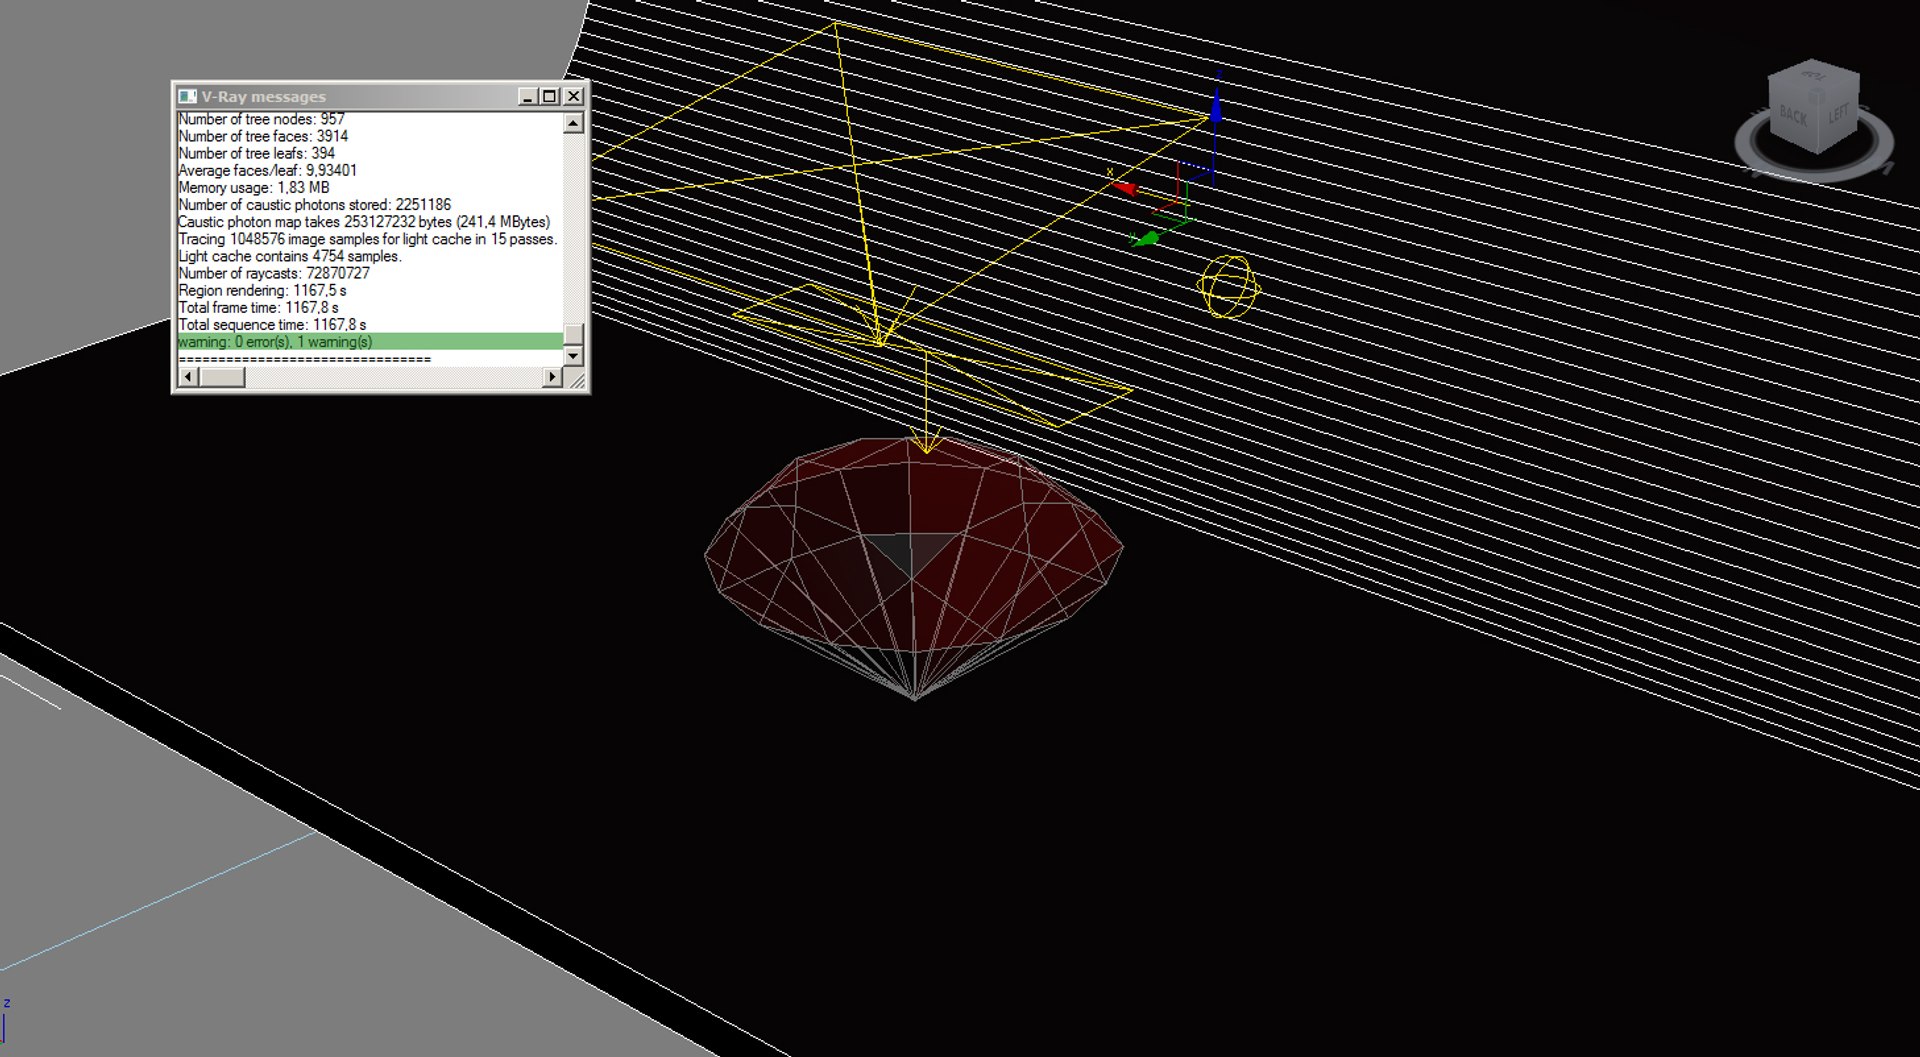1920x1057 pixels.
Task: Click the blue Z-axis gizmo arrow
Action: 1216,107
